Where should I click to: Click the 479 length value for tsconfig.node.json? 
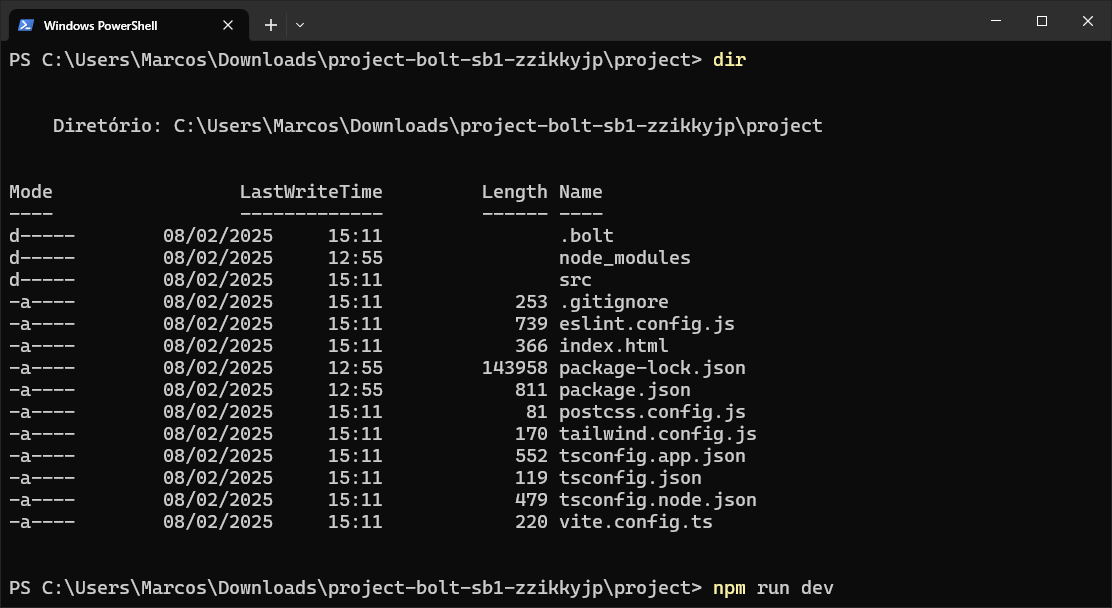(530, 499)
